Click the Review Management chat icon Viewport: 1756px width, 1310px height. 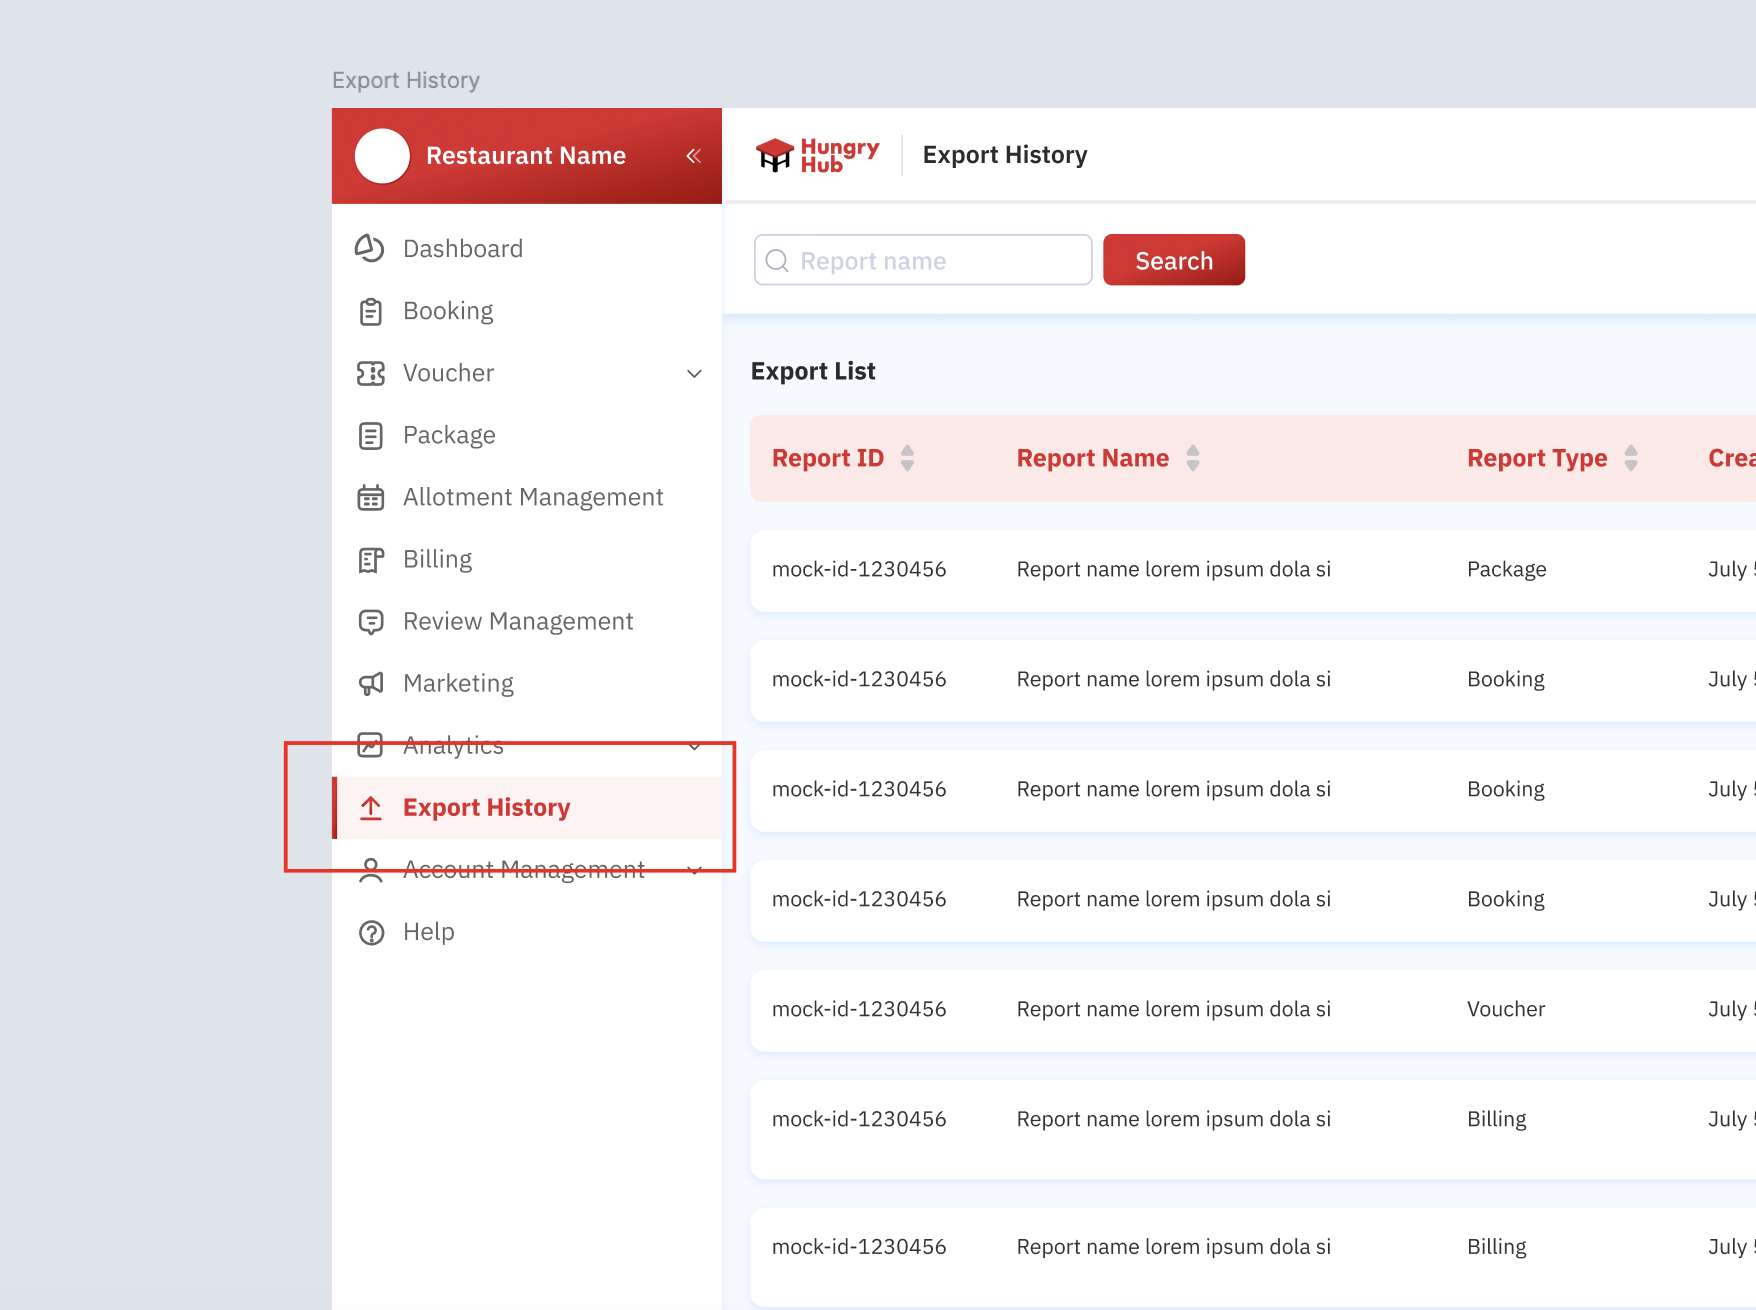pyautogui.click(x=370, y=622)
